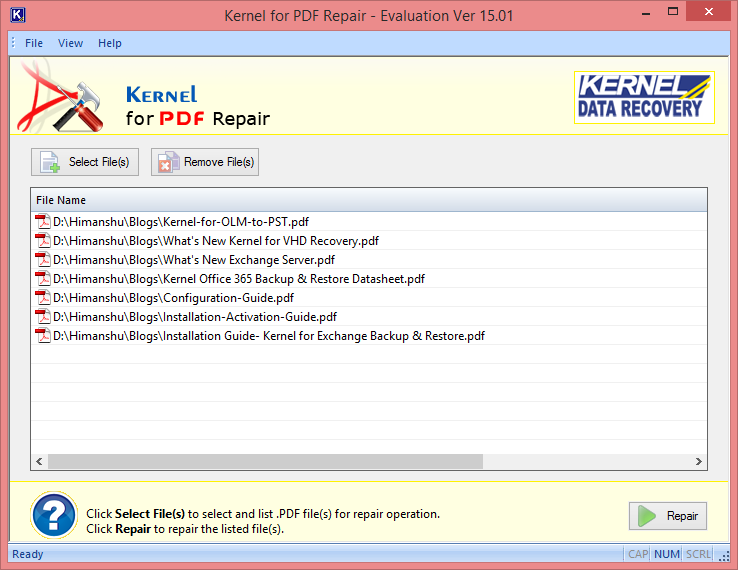Open the Help menu
Viewport: 738px width, 570px height.
(110, 43)
